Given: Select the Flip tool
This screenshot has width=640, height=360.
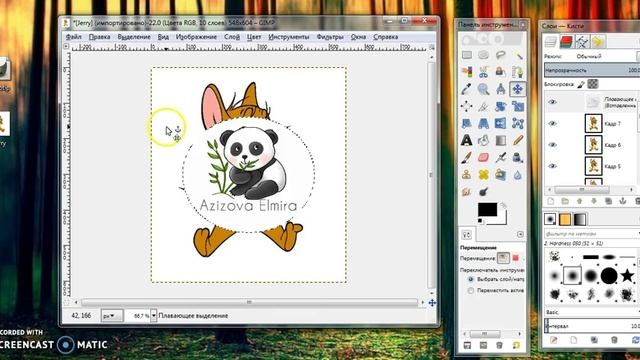Looking at the screenshot, I should (x=501, y=123).
